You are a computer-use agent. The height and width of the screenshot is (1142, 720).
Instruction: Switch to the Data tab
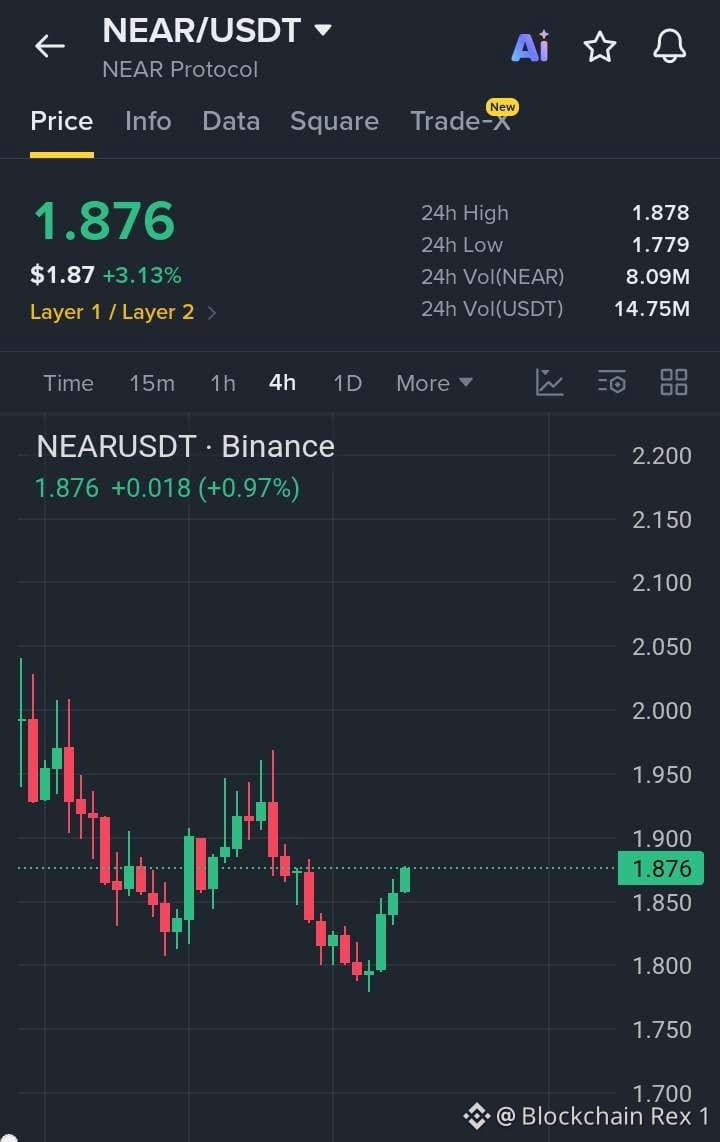click(x=232, y=121)
